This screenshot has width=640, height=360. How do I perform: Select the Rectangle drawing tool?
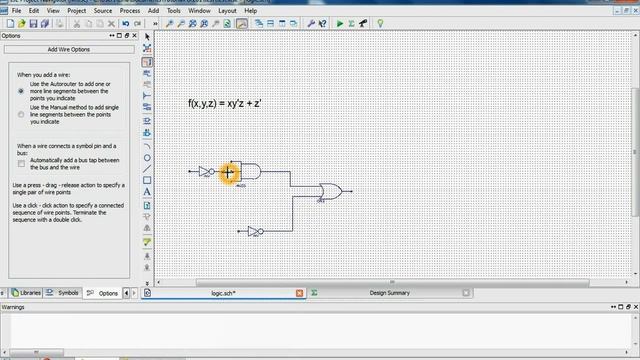(x=147, y=180)
